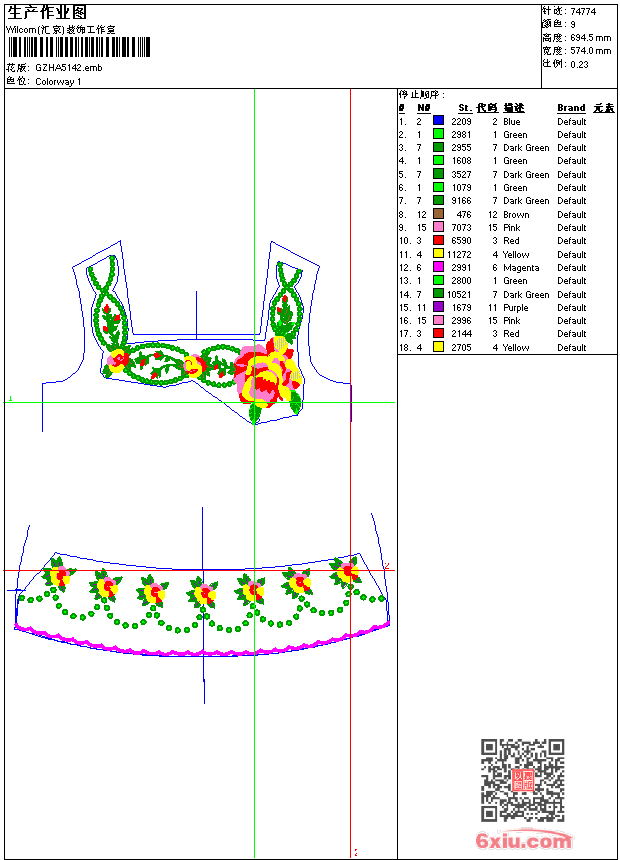Click the stitch count '9166'
The height and width of the screenshot is (860, 620).
[461, 201]
